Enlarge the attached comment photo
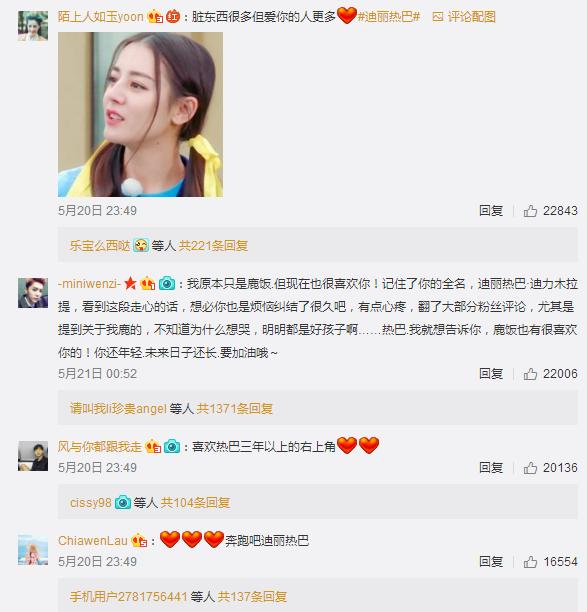The width and height of the screenshot is (587, 612). click(141, 114)
